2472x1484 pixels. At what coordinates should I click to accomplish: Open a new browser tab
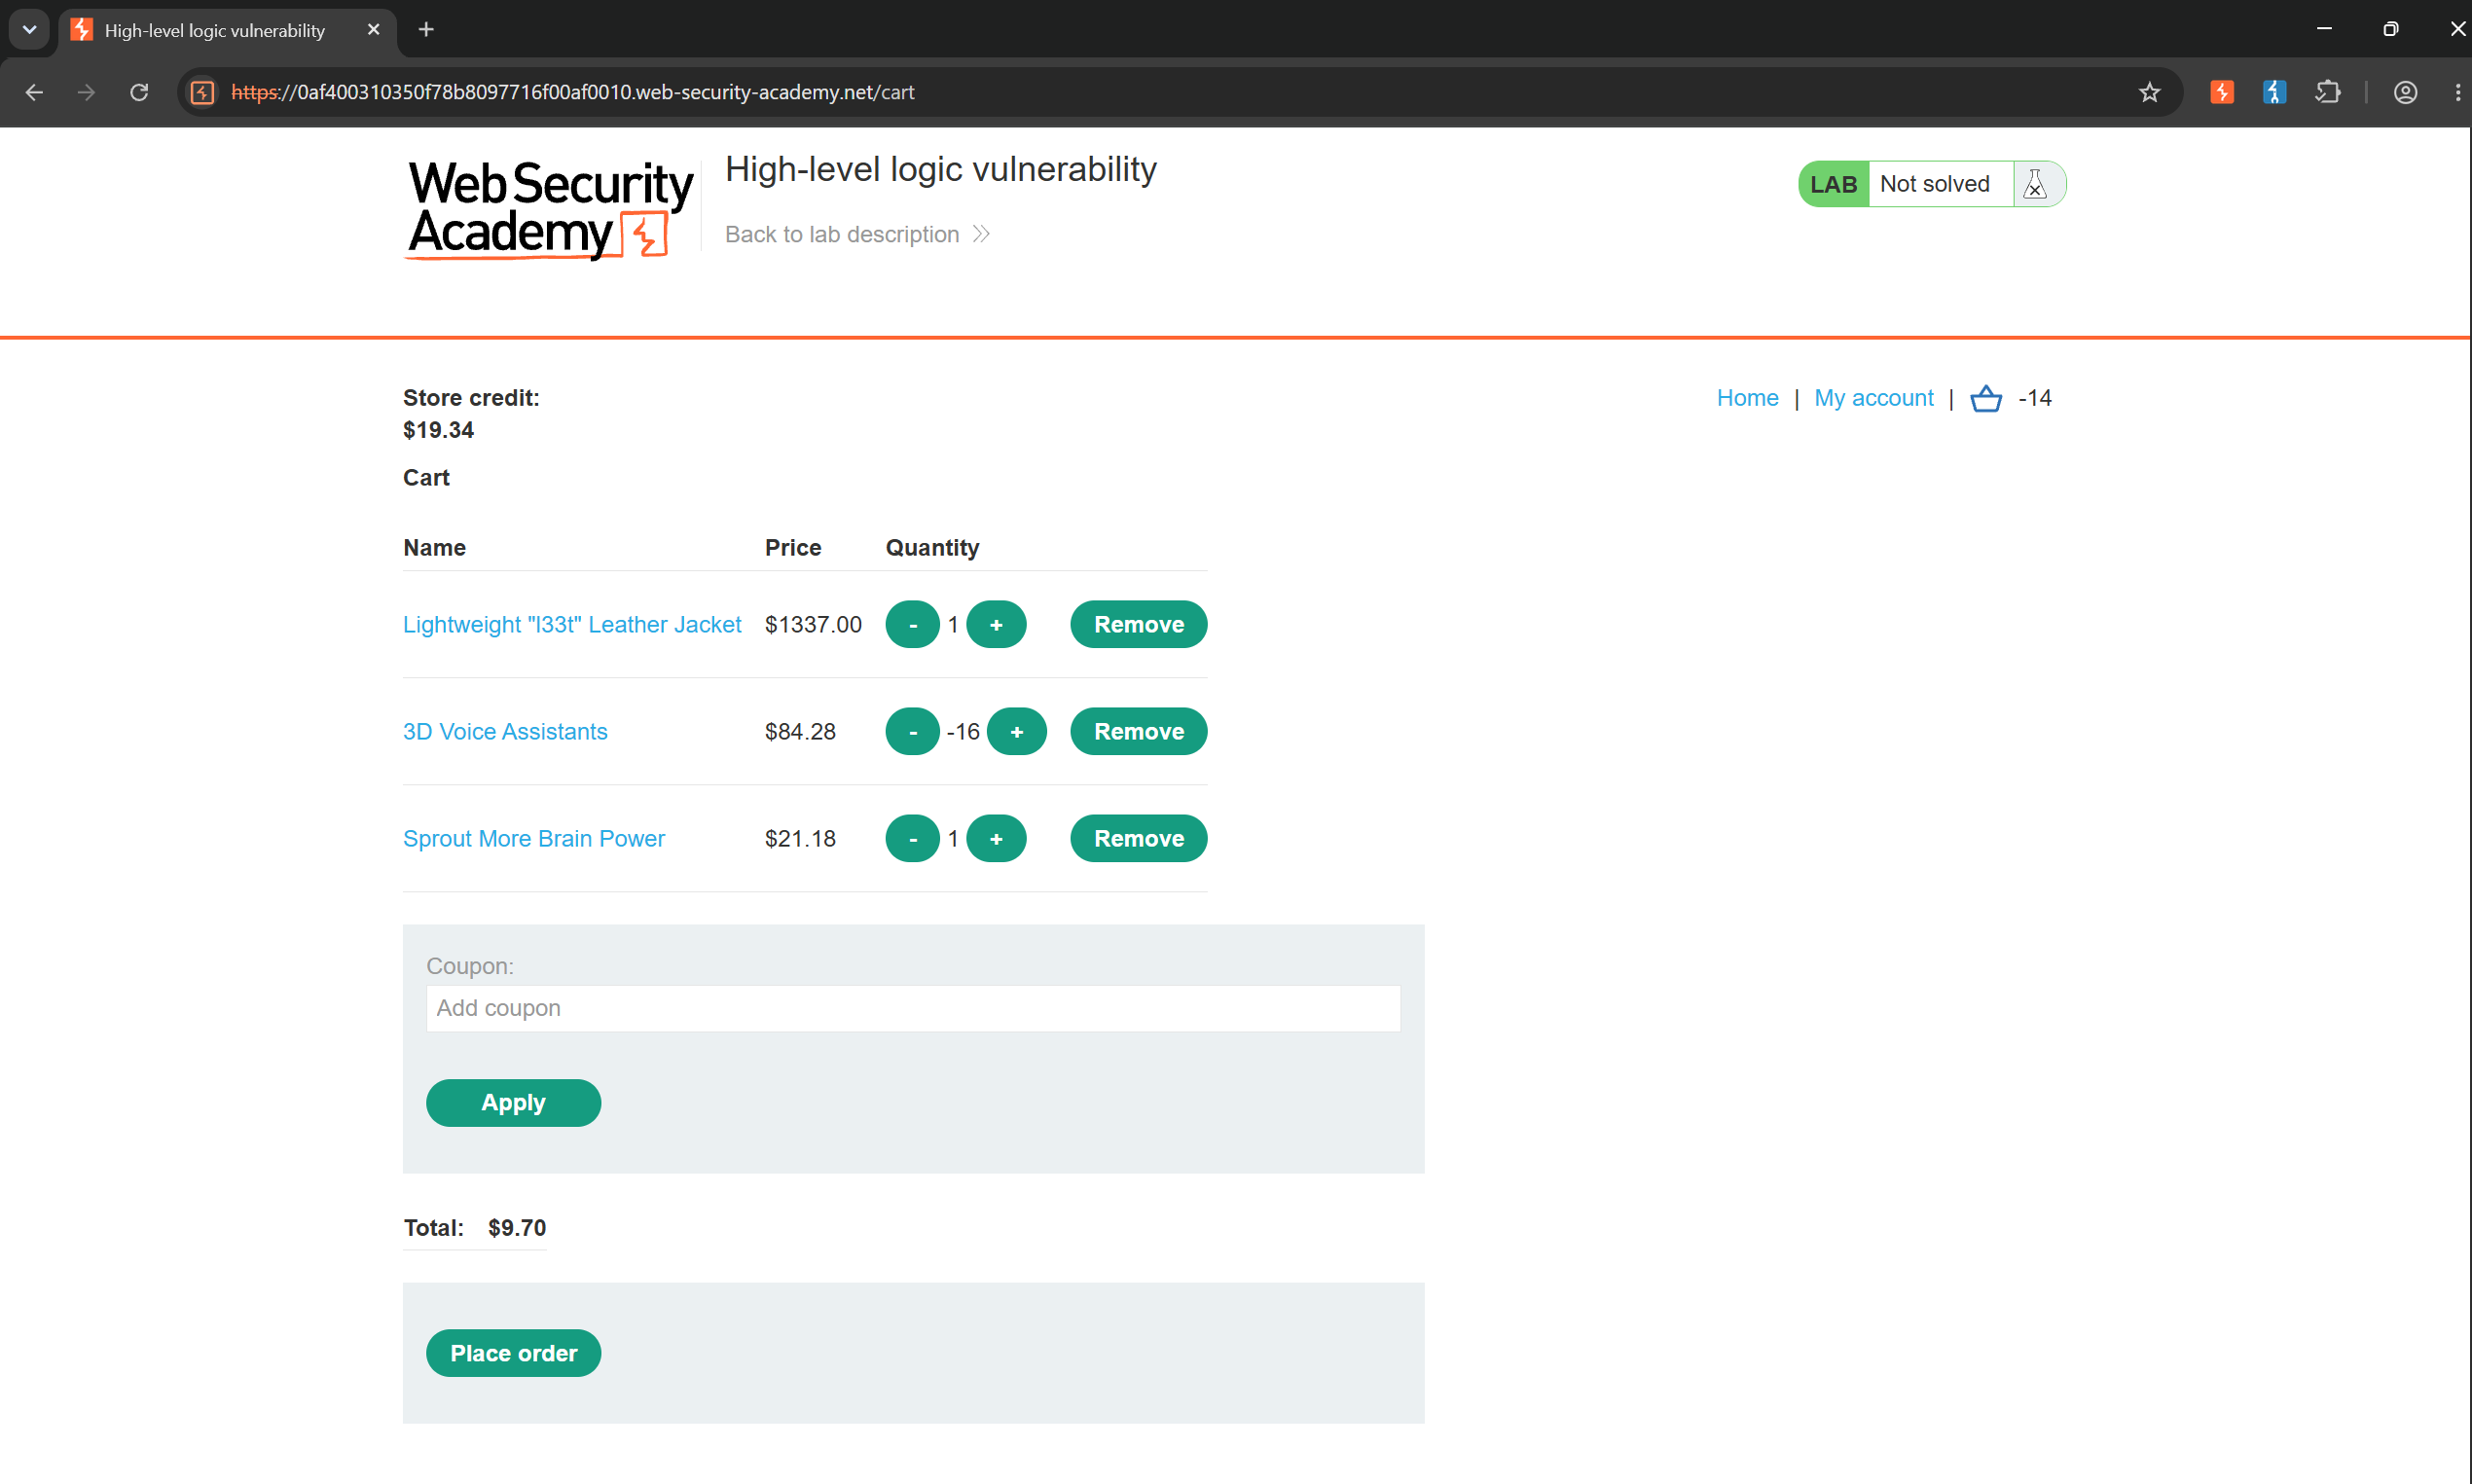[x=426, y=30]
